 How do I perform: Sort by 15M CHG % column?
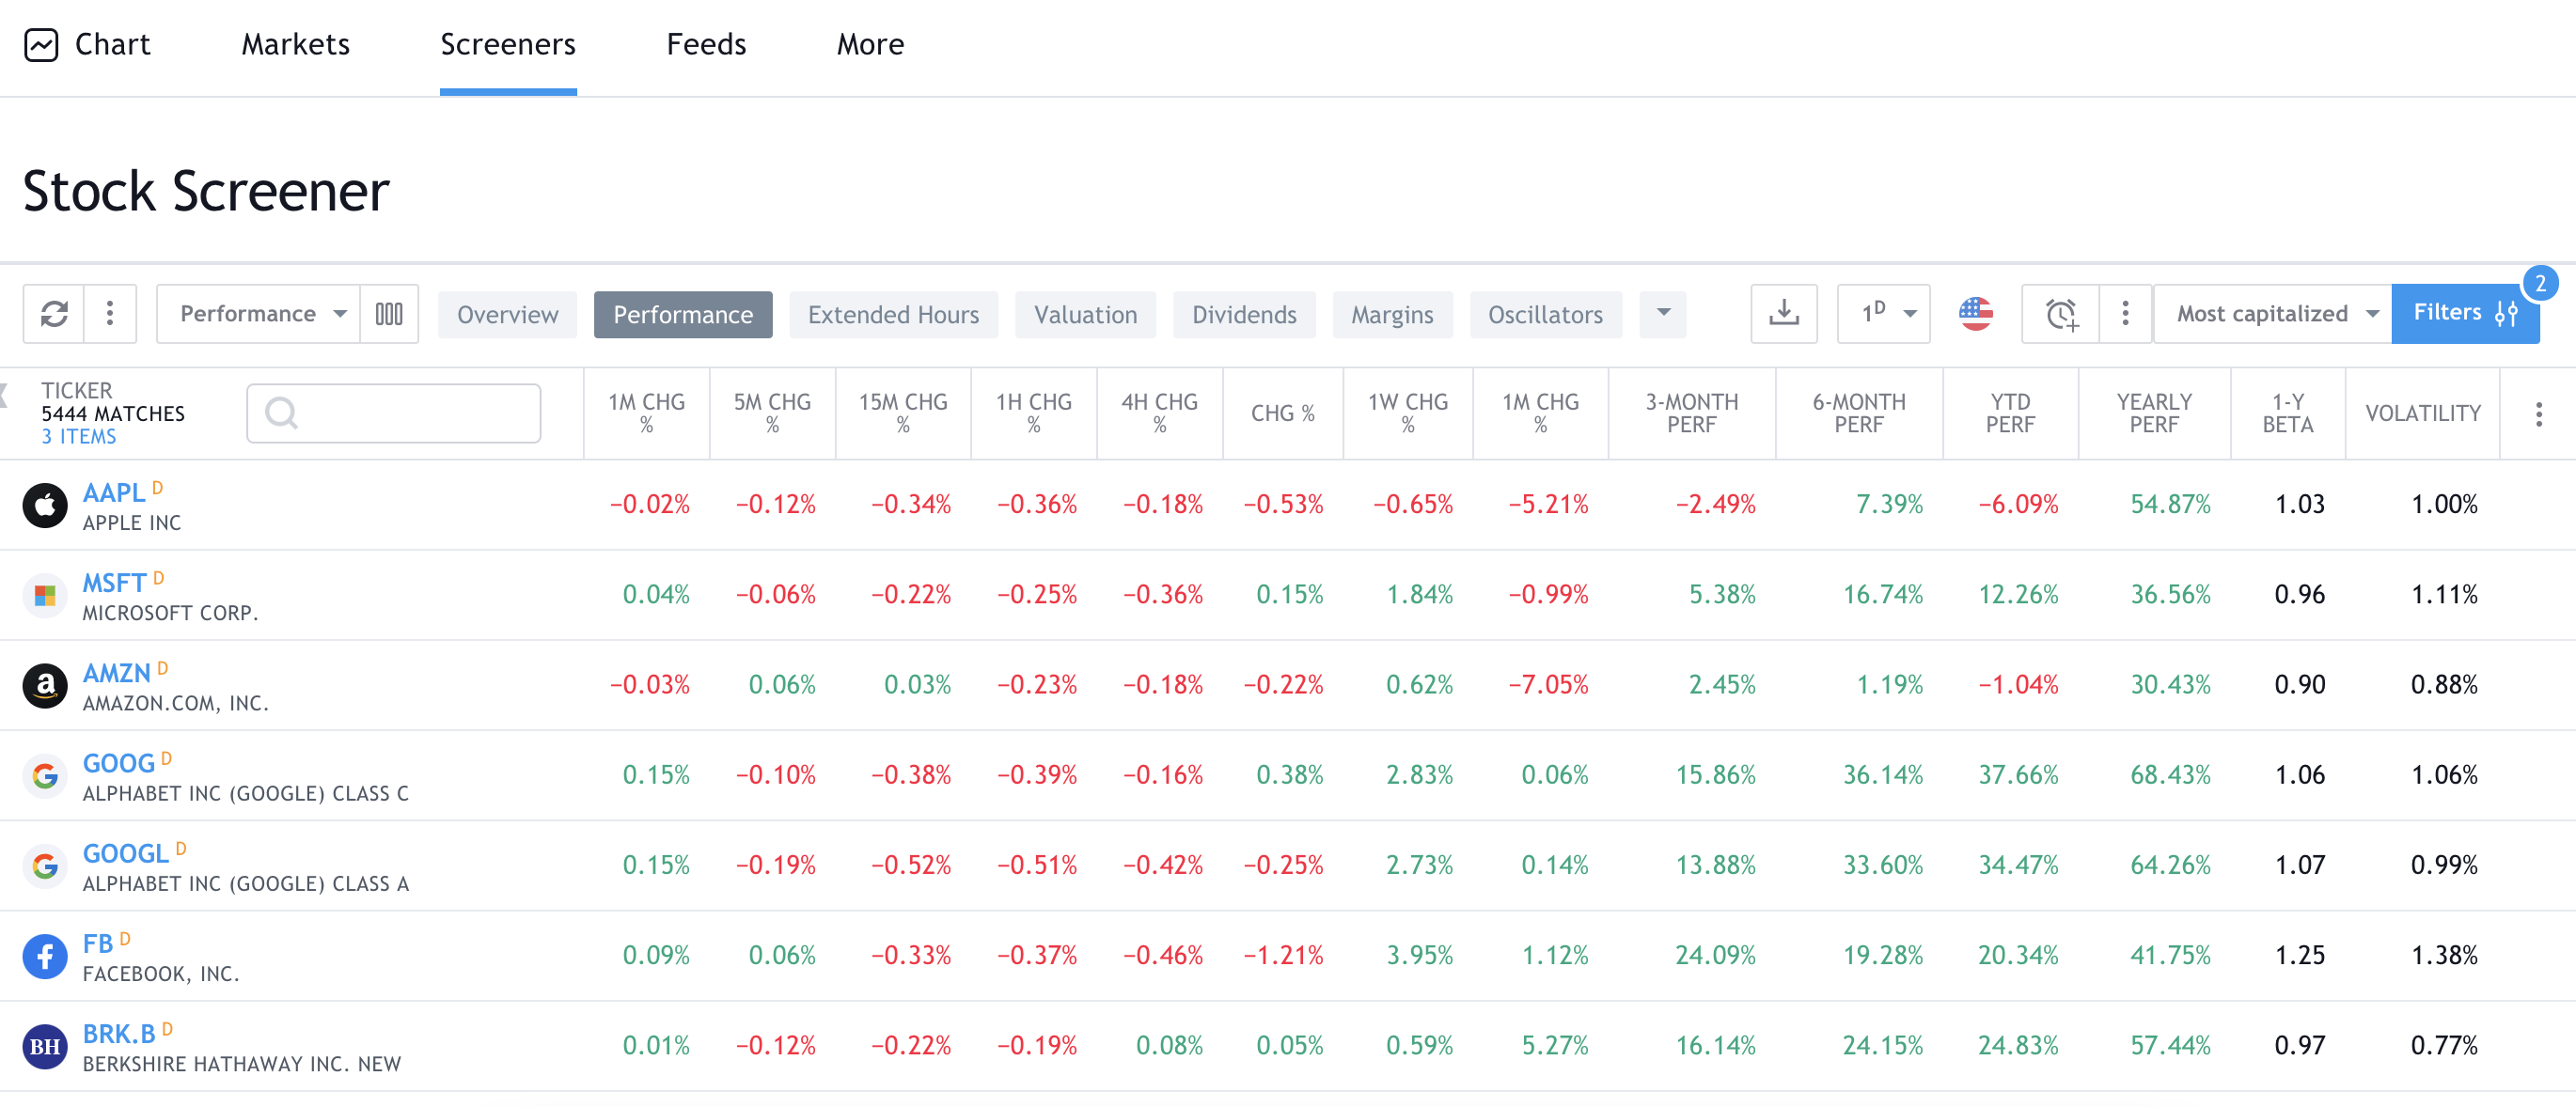click(903, 414)
